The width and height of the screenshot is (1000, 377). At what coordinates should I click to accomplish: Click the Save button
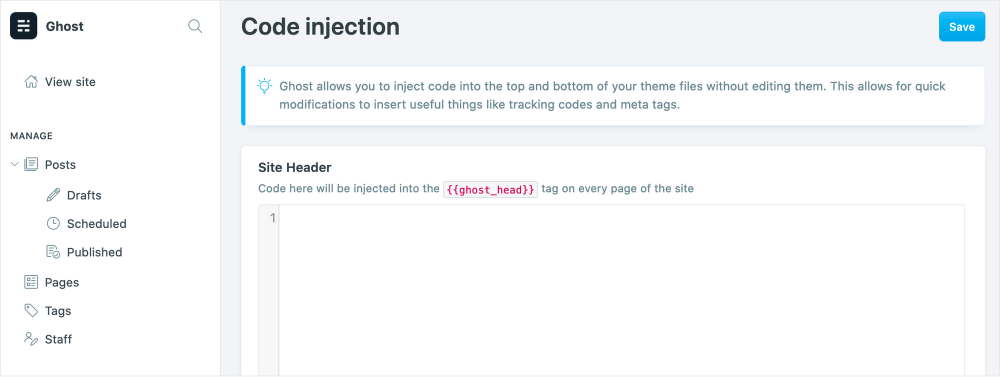962,27
